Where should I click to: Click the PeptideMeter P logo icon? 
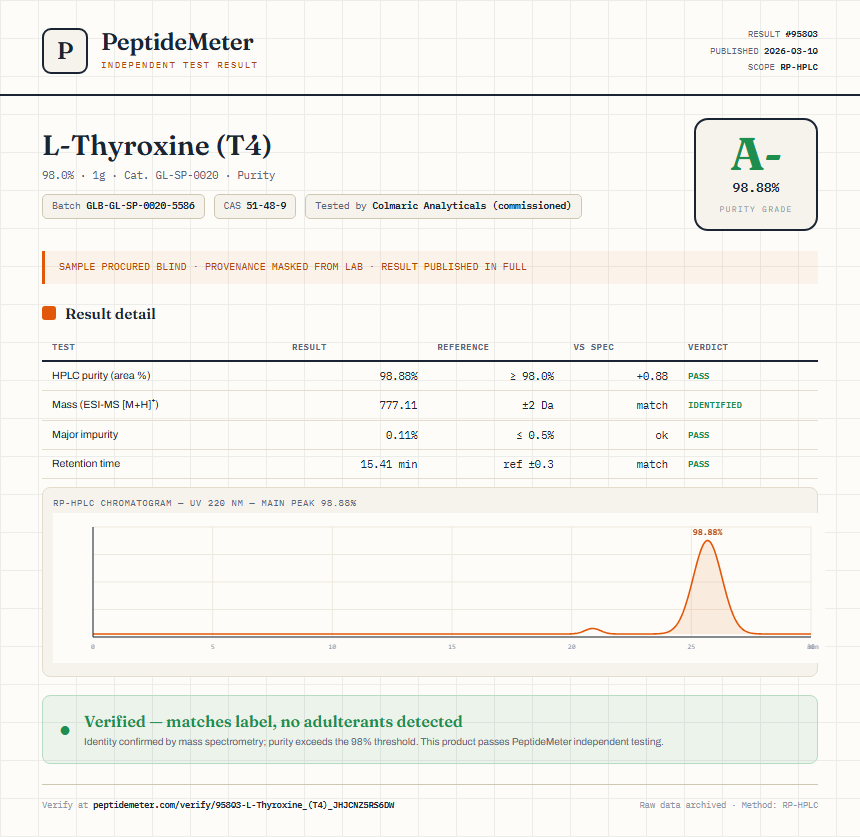65,50
